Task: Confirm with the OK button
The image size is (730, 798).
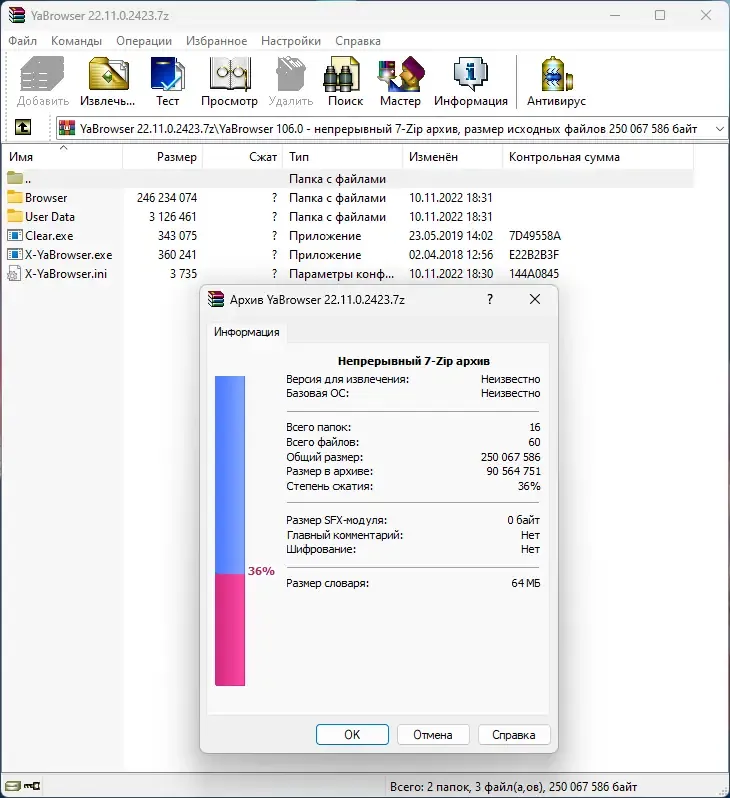Action: [352, 734]
